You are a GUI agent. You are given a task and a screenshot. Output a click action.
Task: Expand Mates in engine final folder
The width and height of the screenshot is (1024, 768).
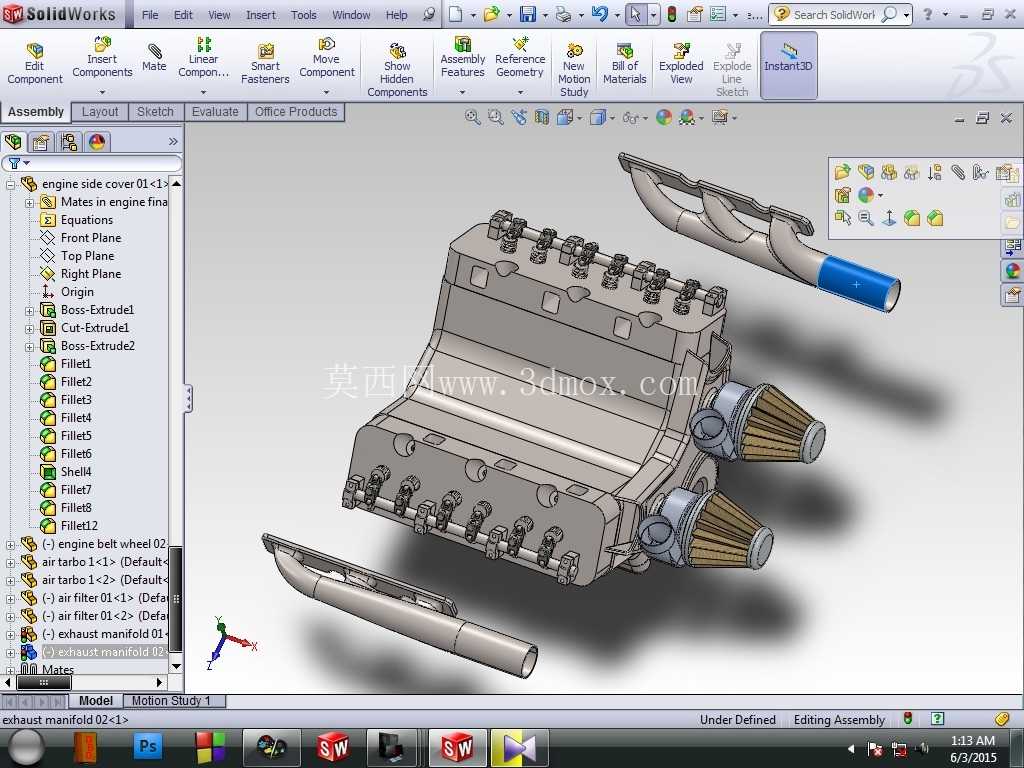[29, 203]
